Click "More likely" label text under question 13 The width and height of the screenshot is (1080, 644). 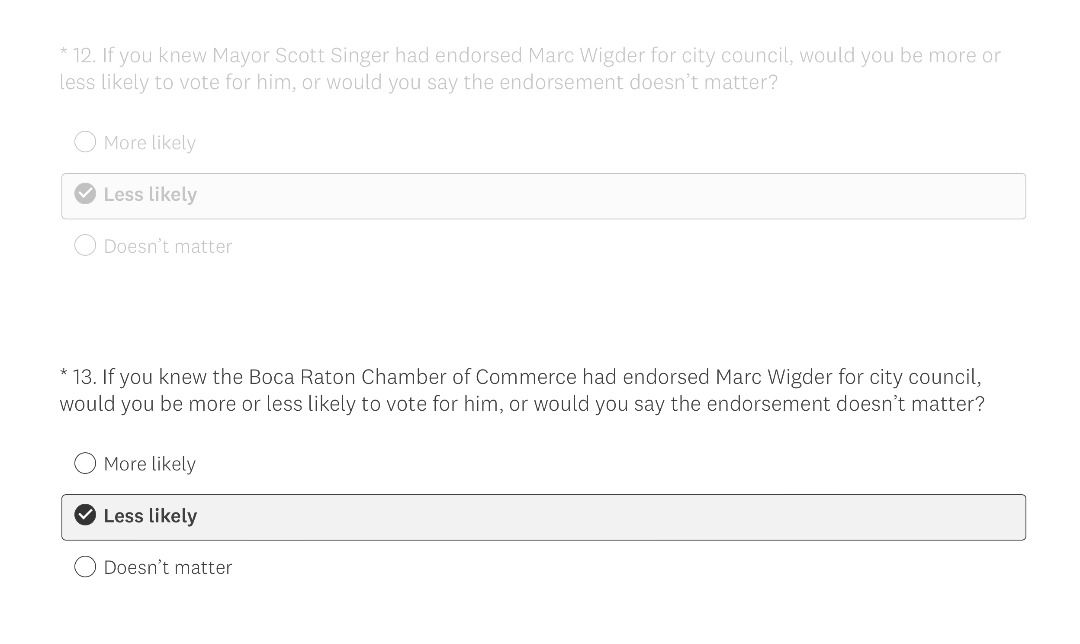click(149, 464)
